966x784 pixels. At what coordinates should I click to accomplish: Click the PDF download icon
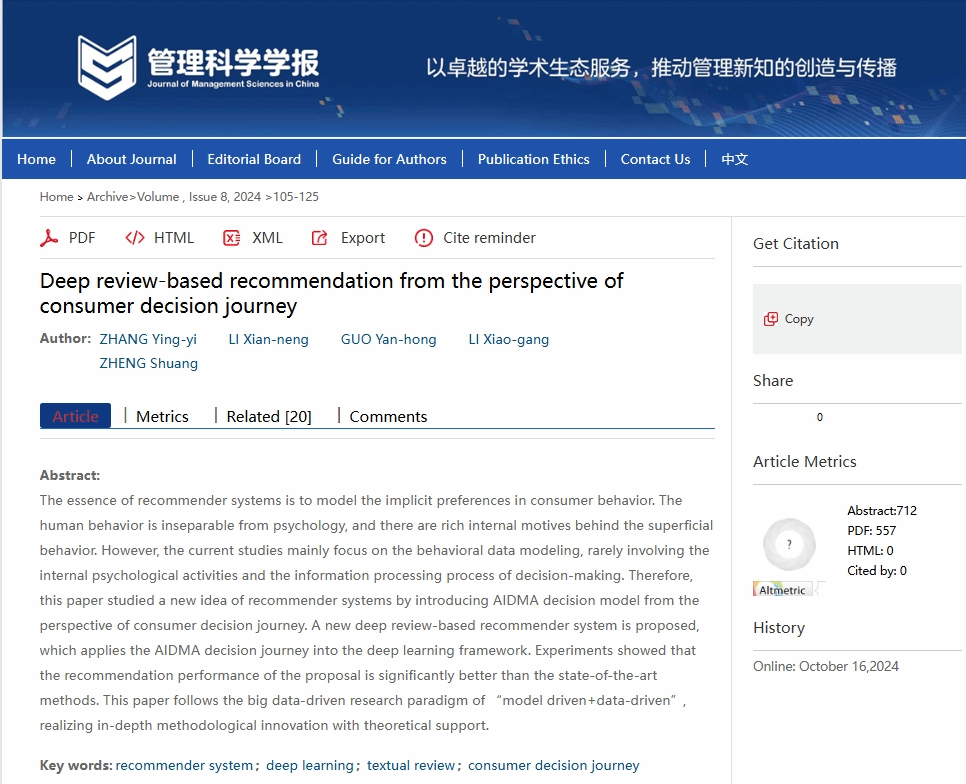(49, 238)
